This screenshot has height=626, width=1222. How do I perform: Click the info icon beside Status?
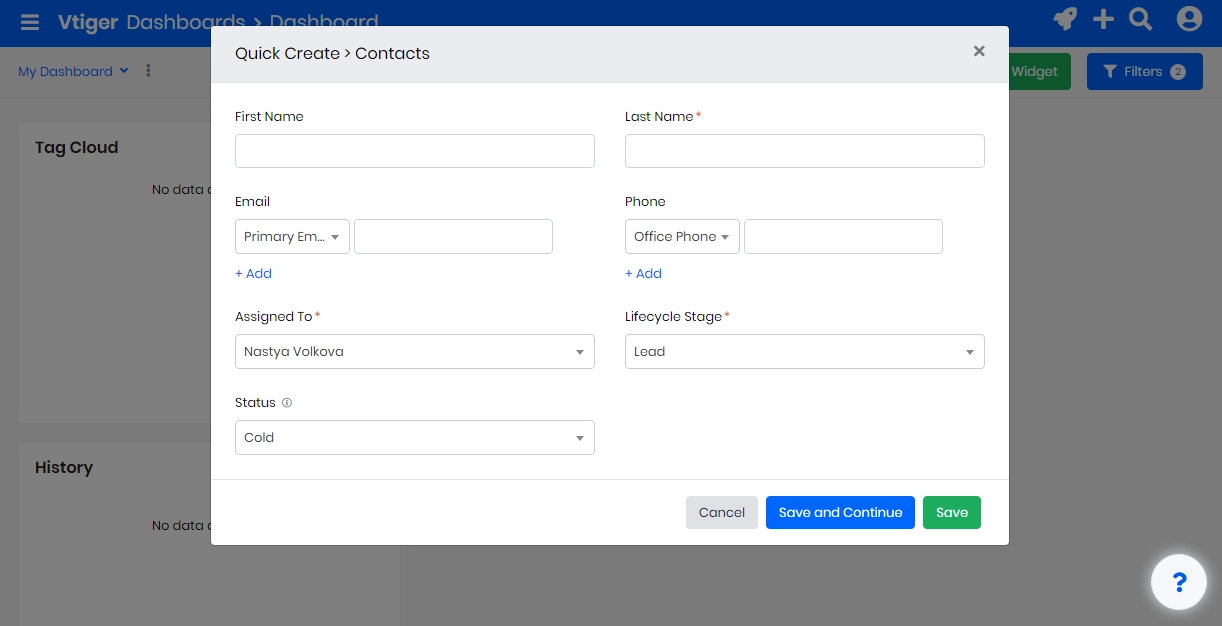pos(286,402)
